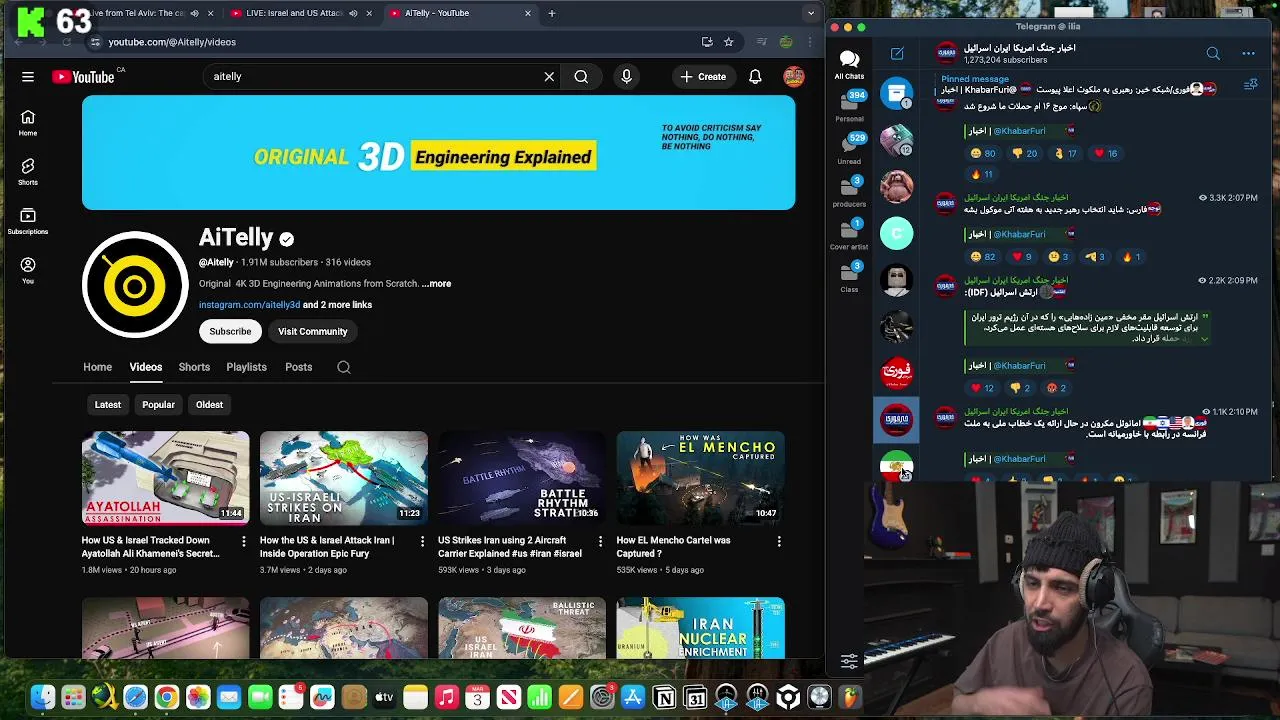Screen dimensions: 1280x720
Task: Expand the quoted IDF message in Telegram
Action: point(1204,339)
